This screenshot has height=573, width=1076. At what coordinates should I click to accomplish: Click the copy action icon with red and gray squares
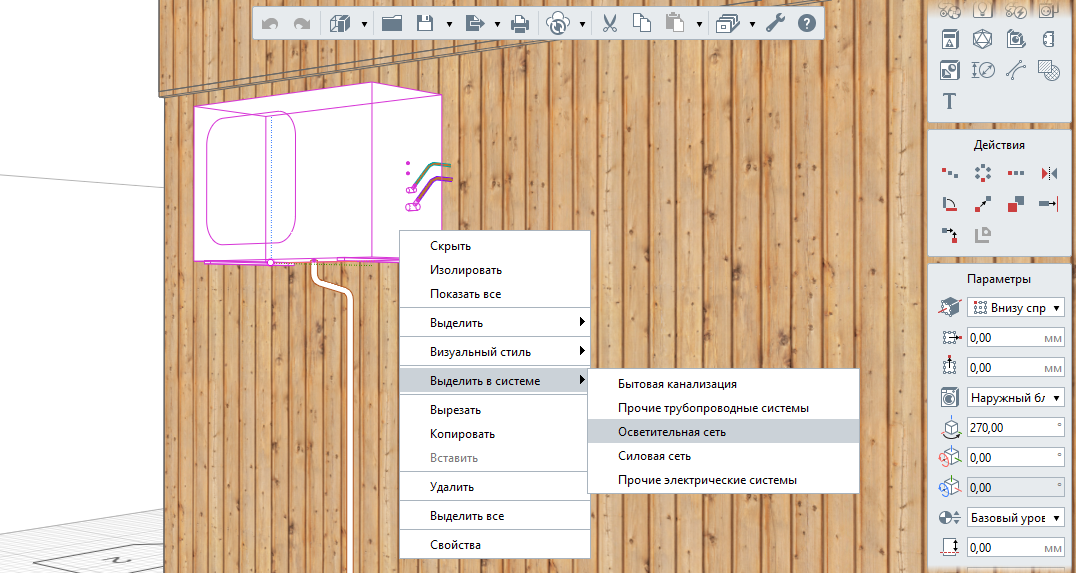(x=1016, y=204)
